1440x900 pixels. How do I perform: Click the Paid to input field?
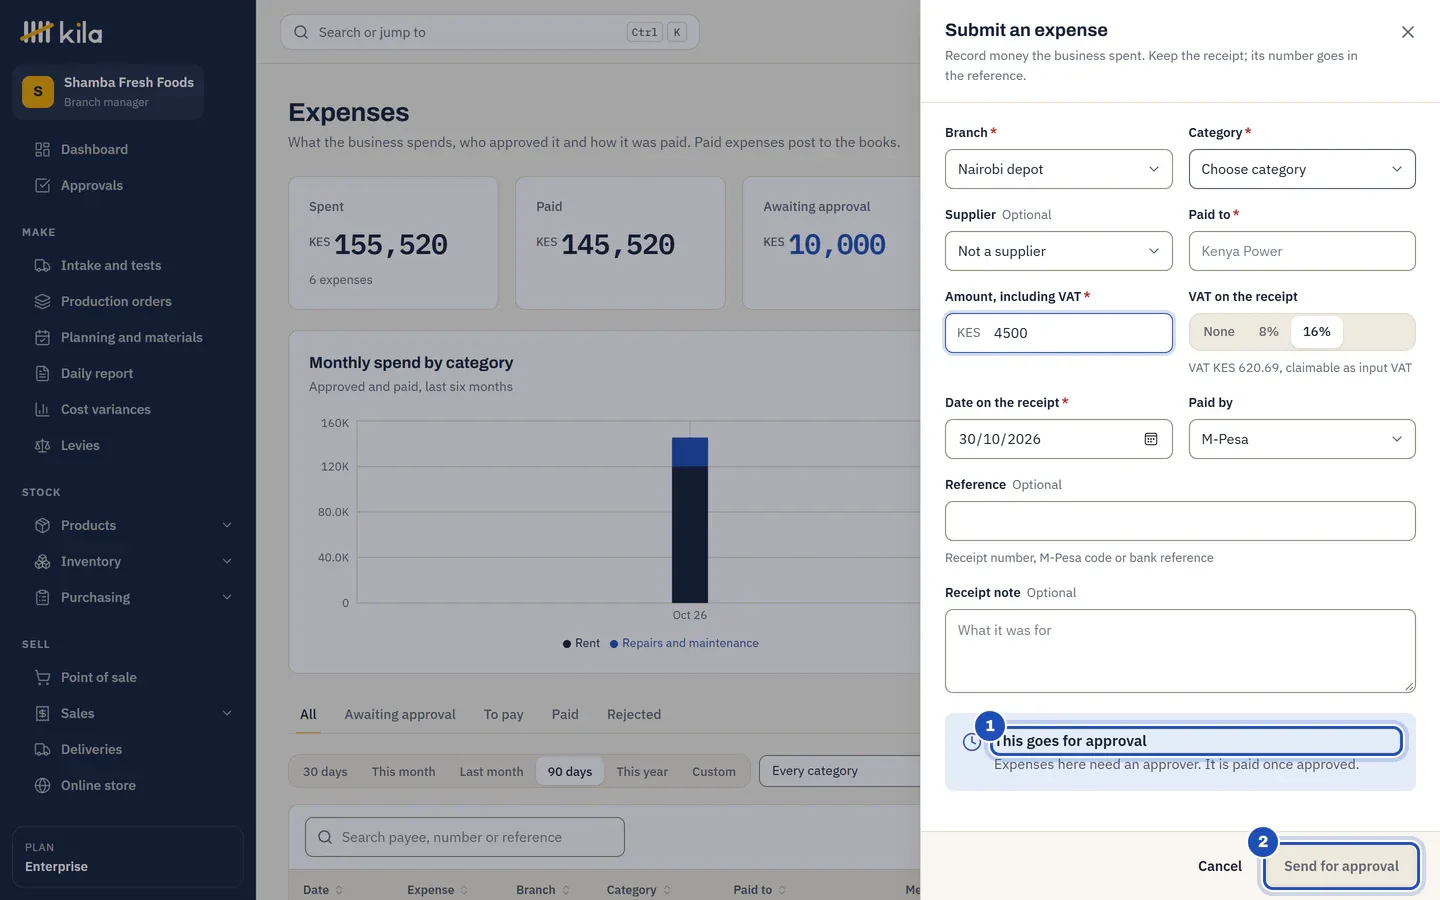pyautogui.click(x=1302, y=251)
